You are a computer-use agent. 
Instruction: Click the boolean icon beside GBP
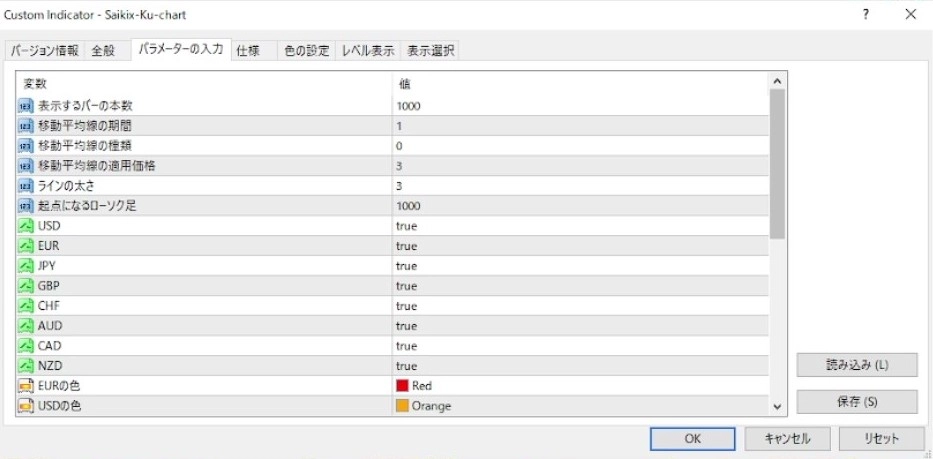[x=26, y=286]
